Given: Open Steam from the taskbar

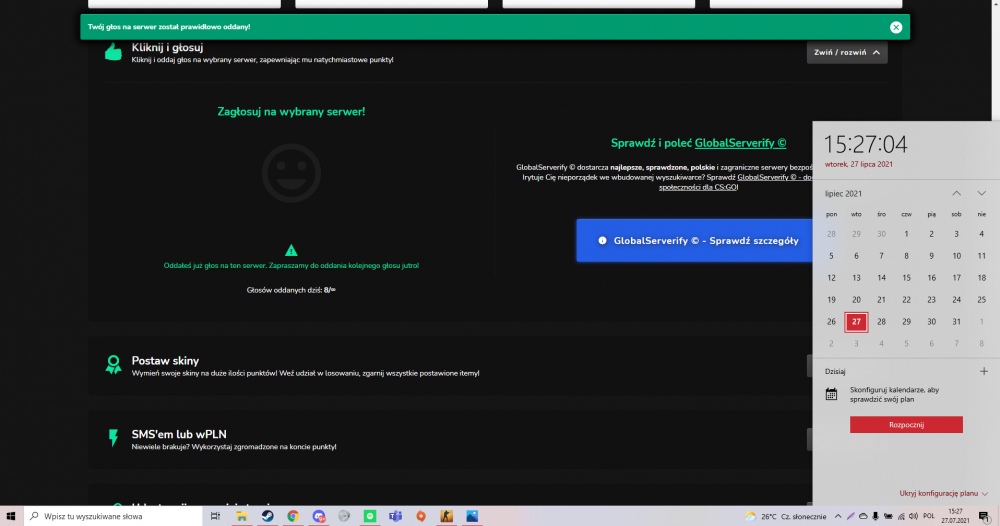Looking at the screenshot, I should pos(267,516).
